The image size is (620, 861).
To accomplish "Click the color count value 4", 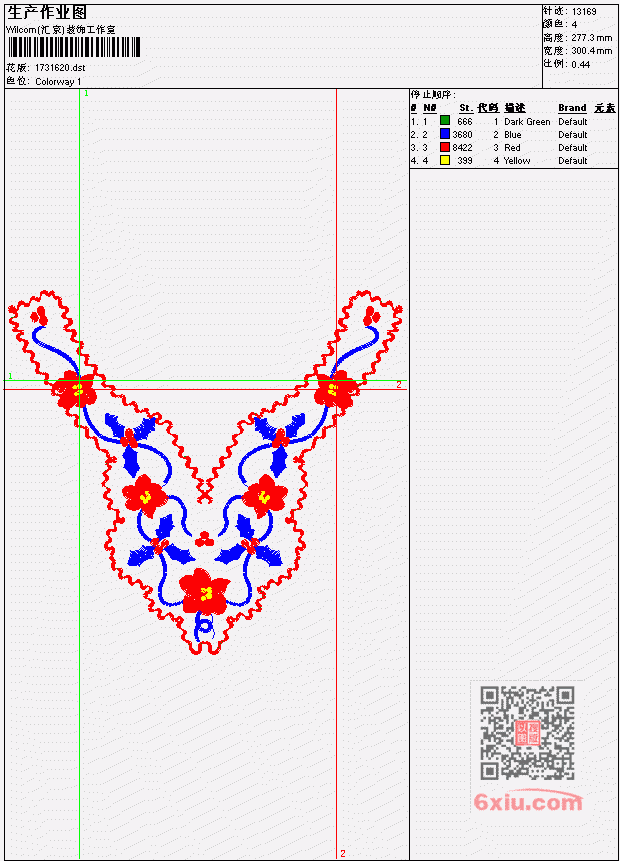I will tap(574, 25).
